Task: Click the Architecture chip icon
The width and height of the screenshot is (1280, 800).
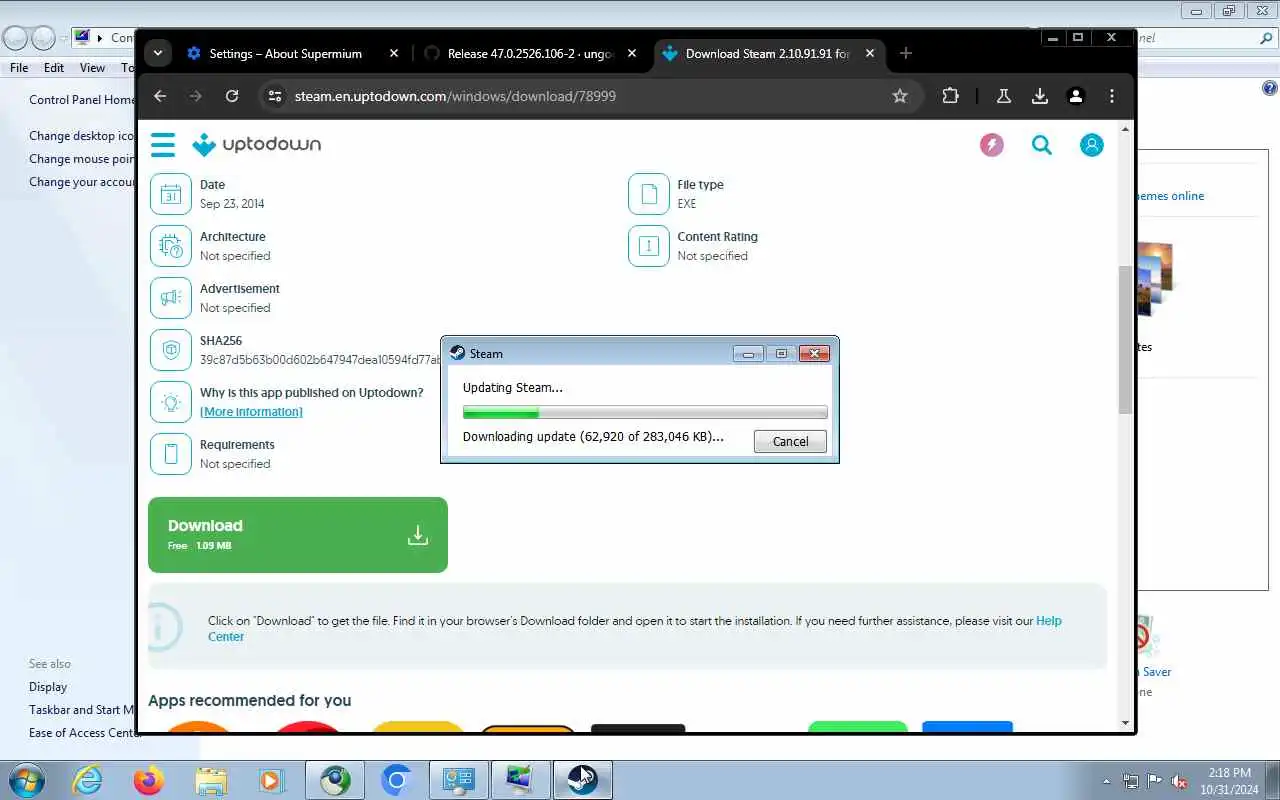Action: coord(171,246)
